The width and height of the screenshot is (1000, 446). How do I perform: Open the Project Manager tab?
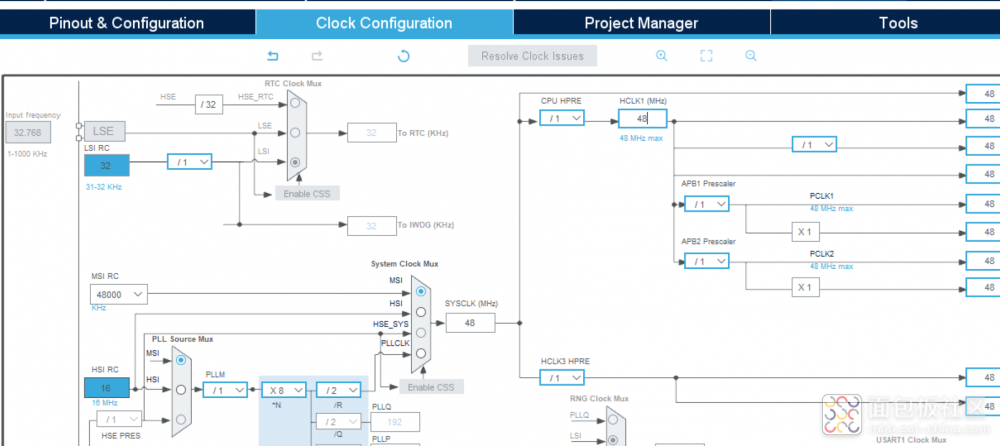click(641, 23)
